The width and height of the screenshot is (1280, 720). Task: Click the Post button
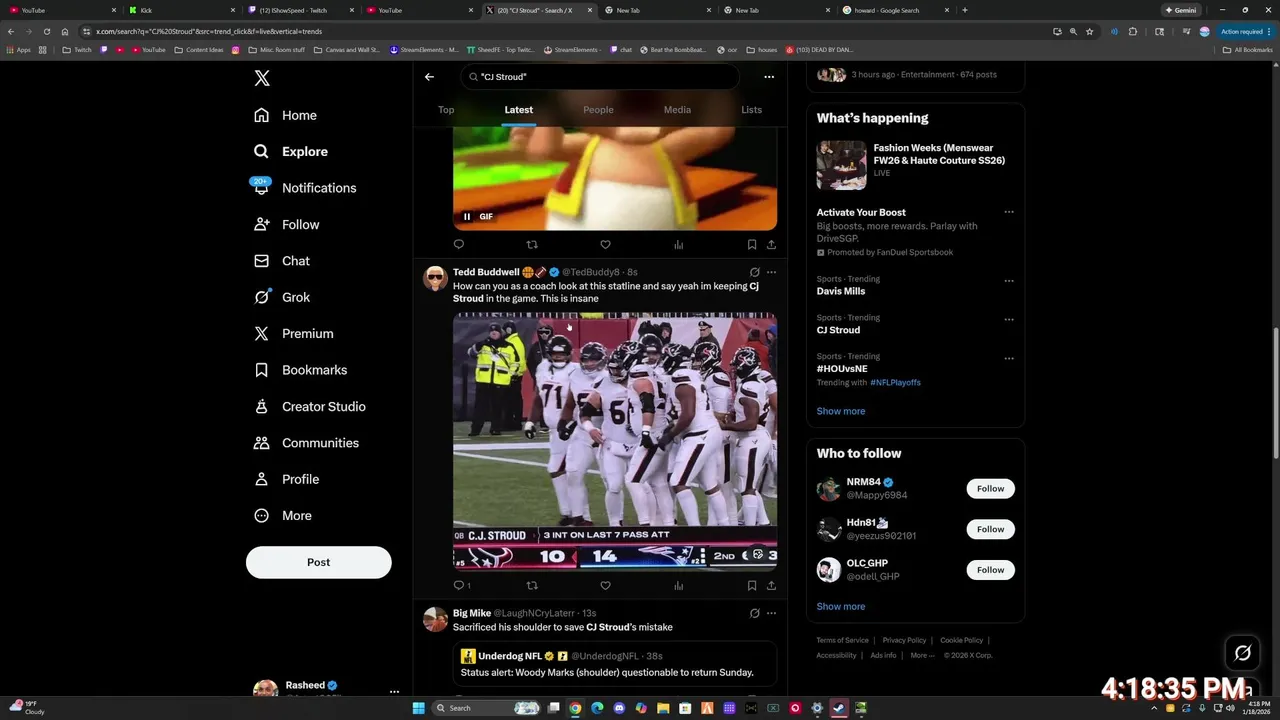coord(318,562)
